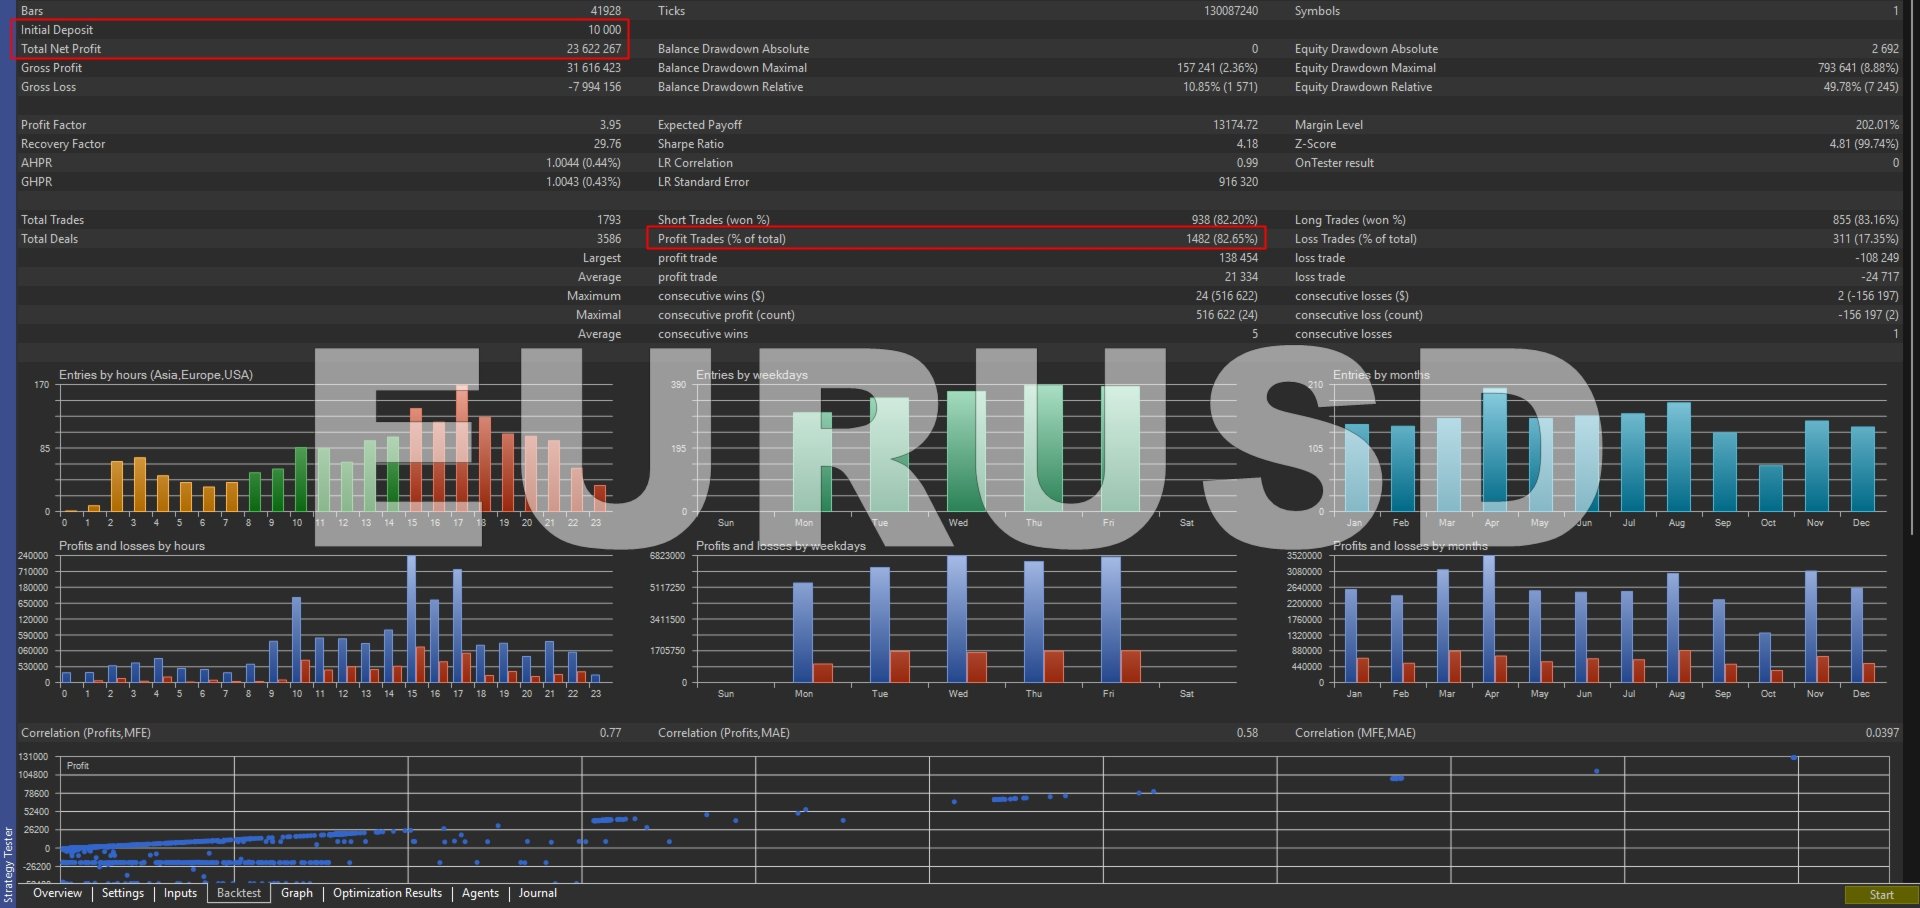
Task: Select largest profit trade value 138 454
Action: click(x=1238, y=258)
